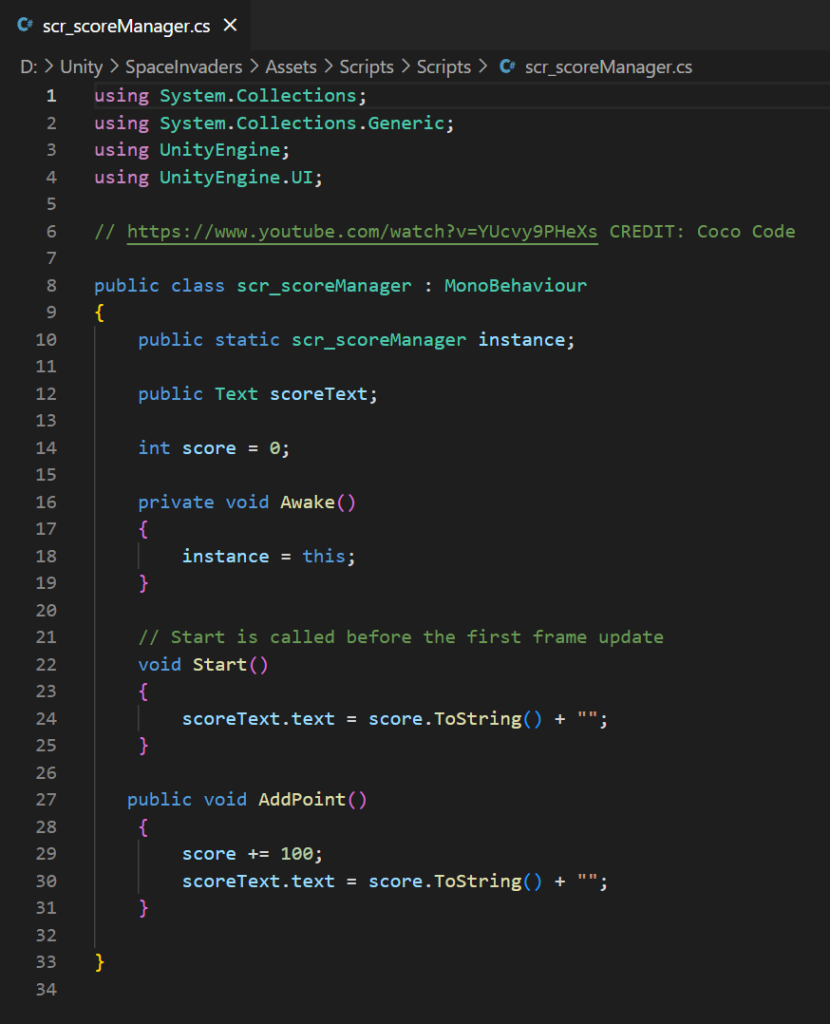Click line number 8 in the gutter
Image resolution: width=830 pixels, height=1024 pixels.
pyautogui.click(x=51, y=286)
